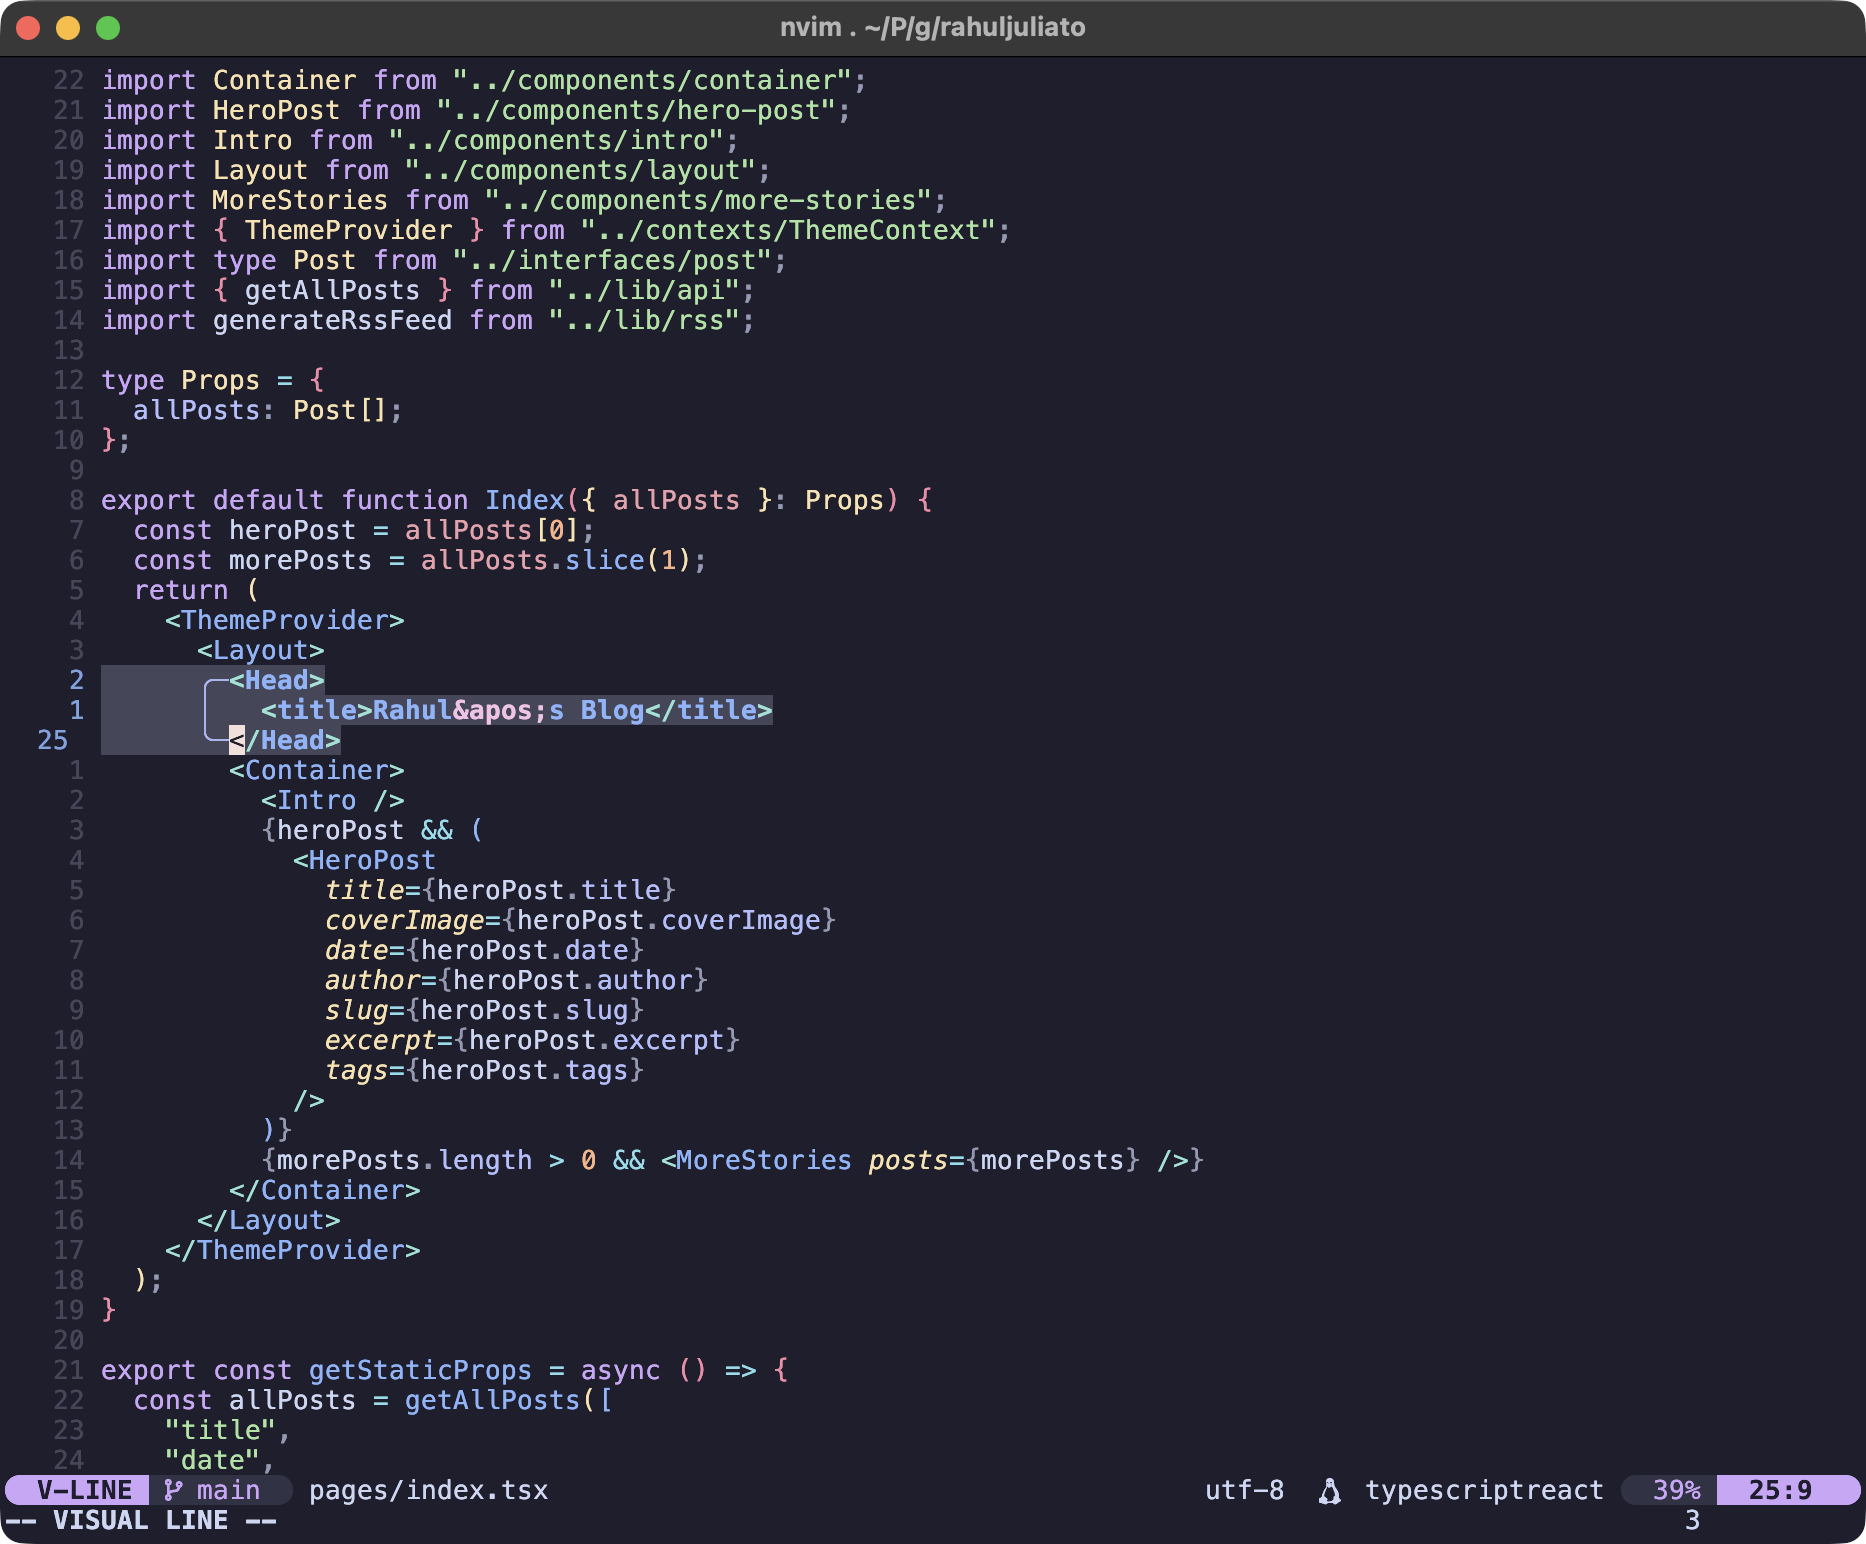Click the getAllPosts([ call
The height and width of the screenshot is (1544, 1866).
508,1400
